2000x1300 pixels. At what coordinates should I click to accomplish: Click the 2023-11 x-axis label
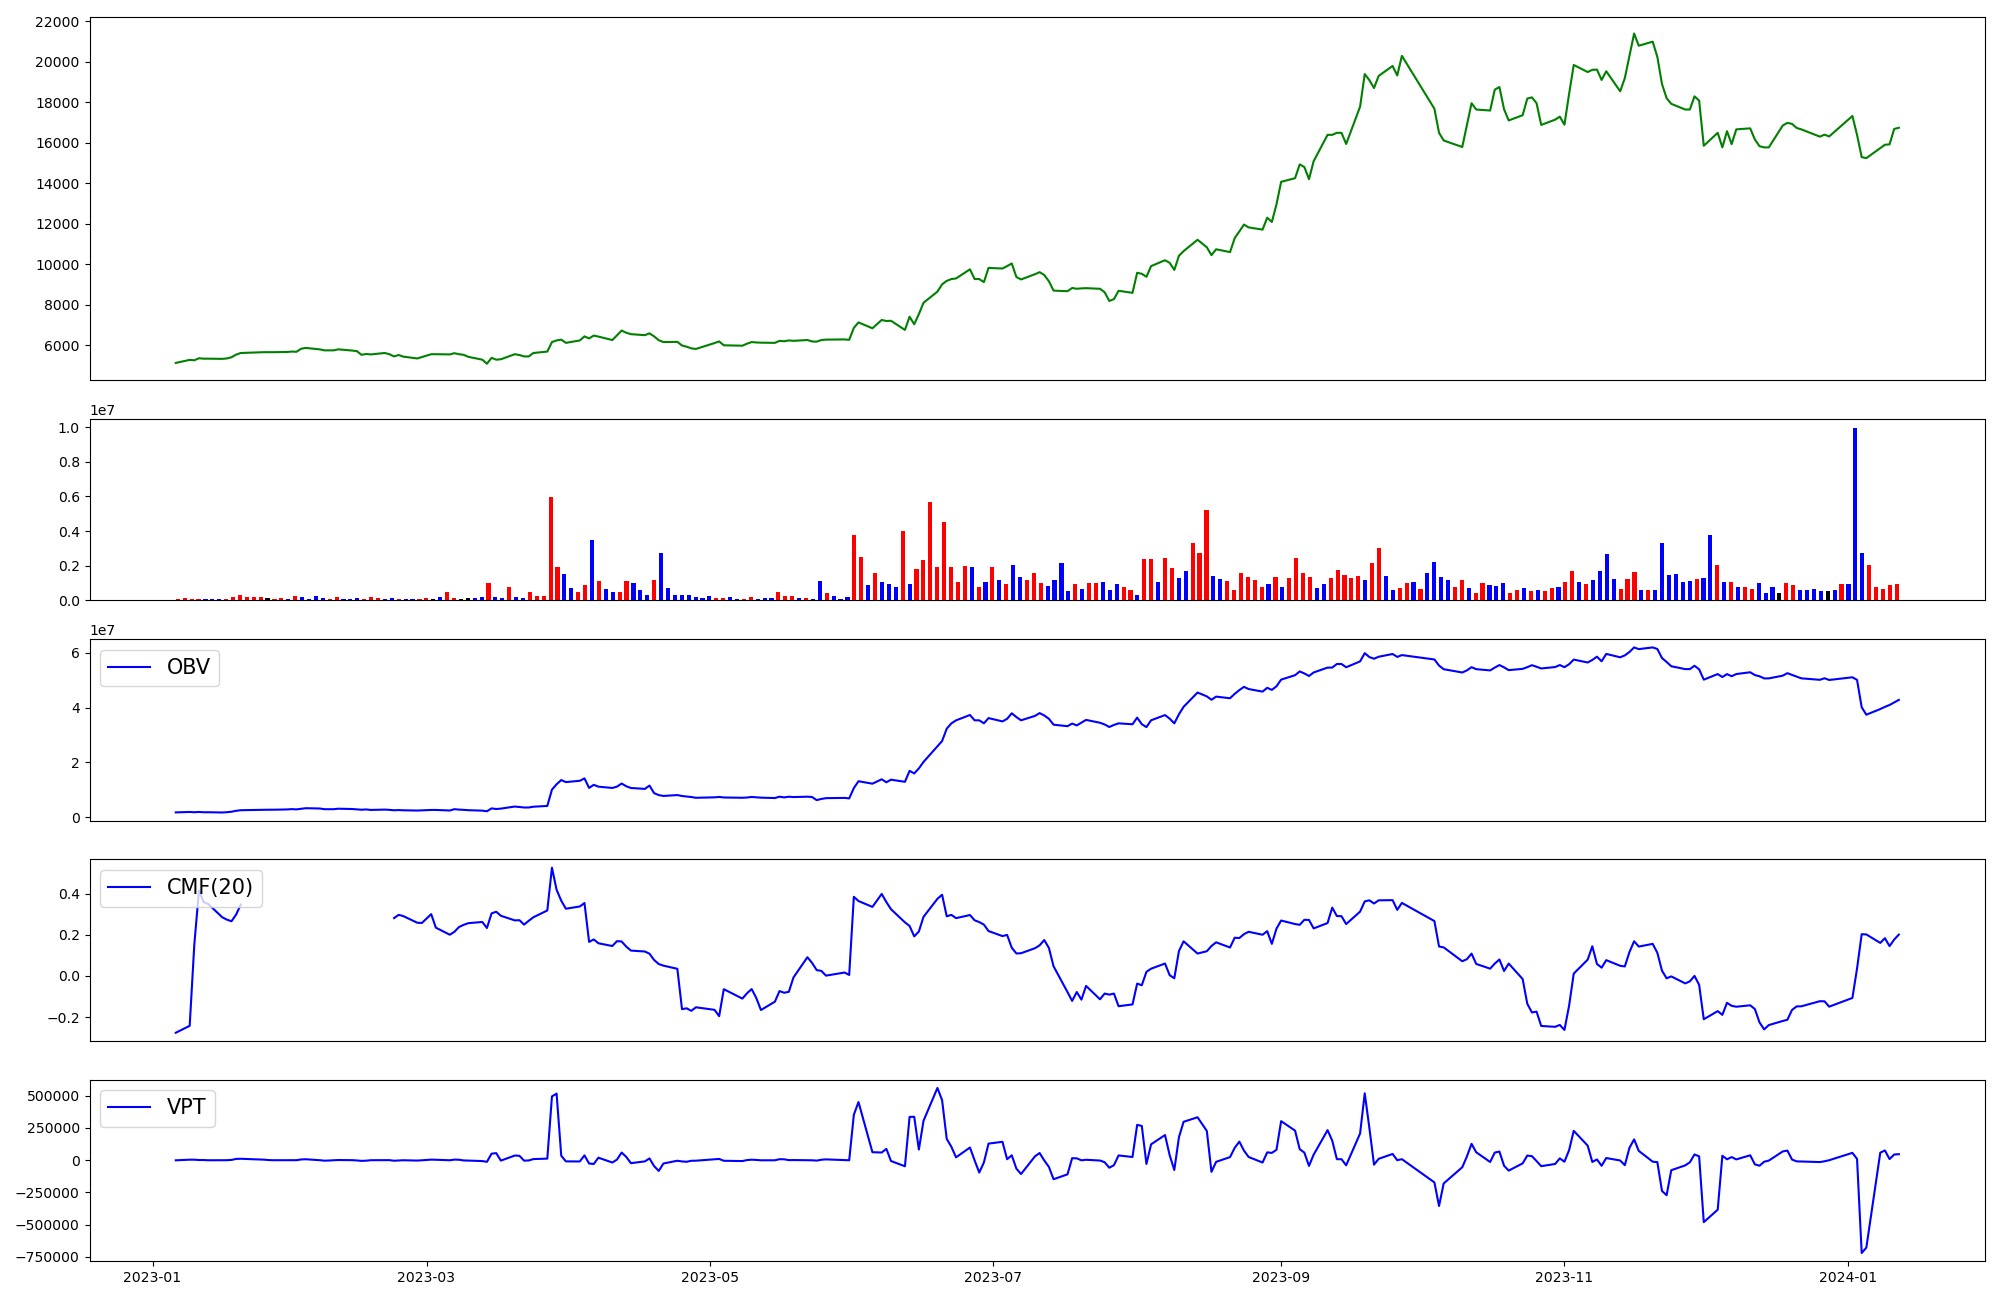point(1564,1277)
